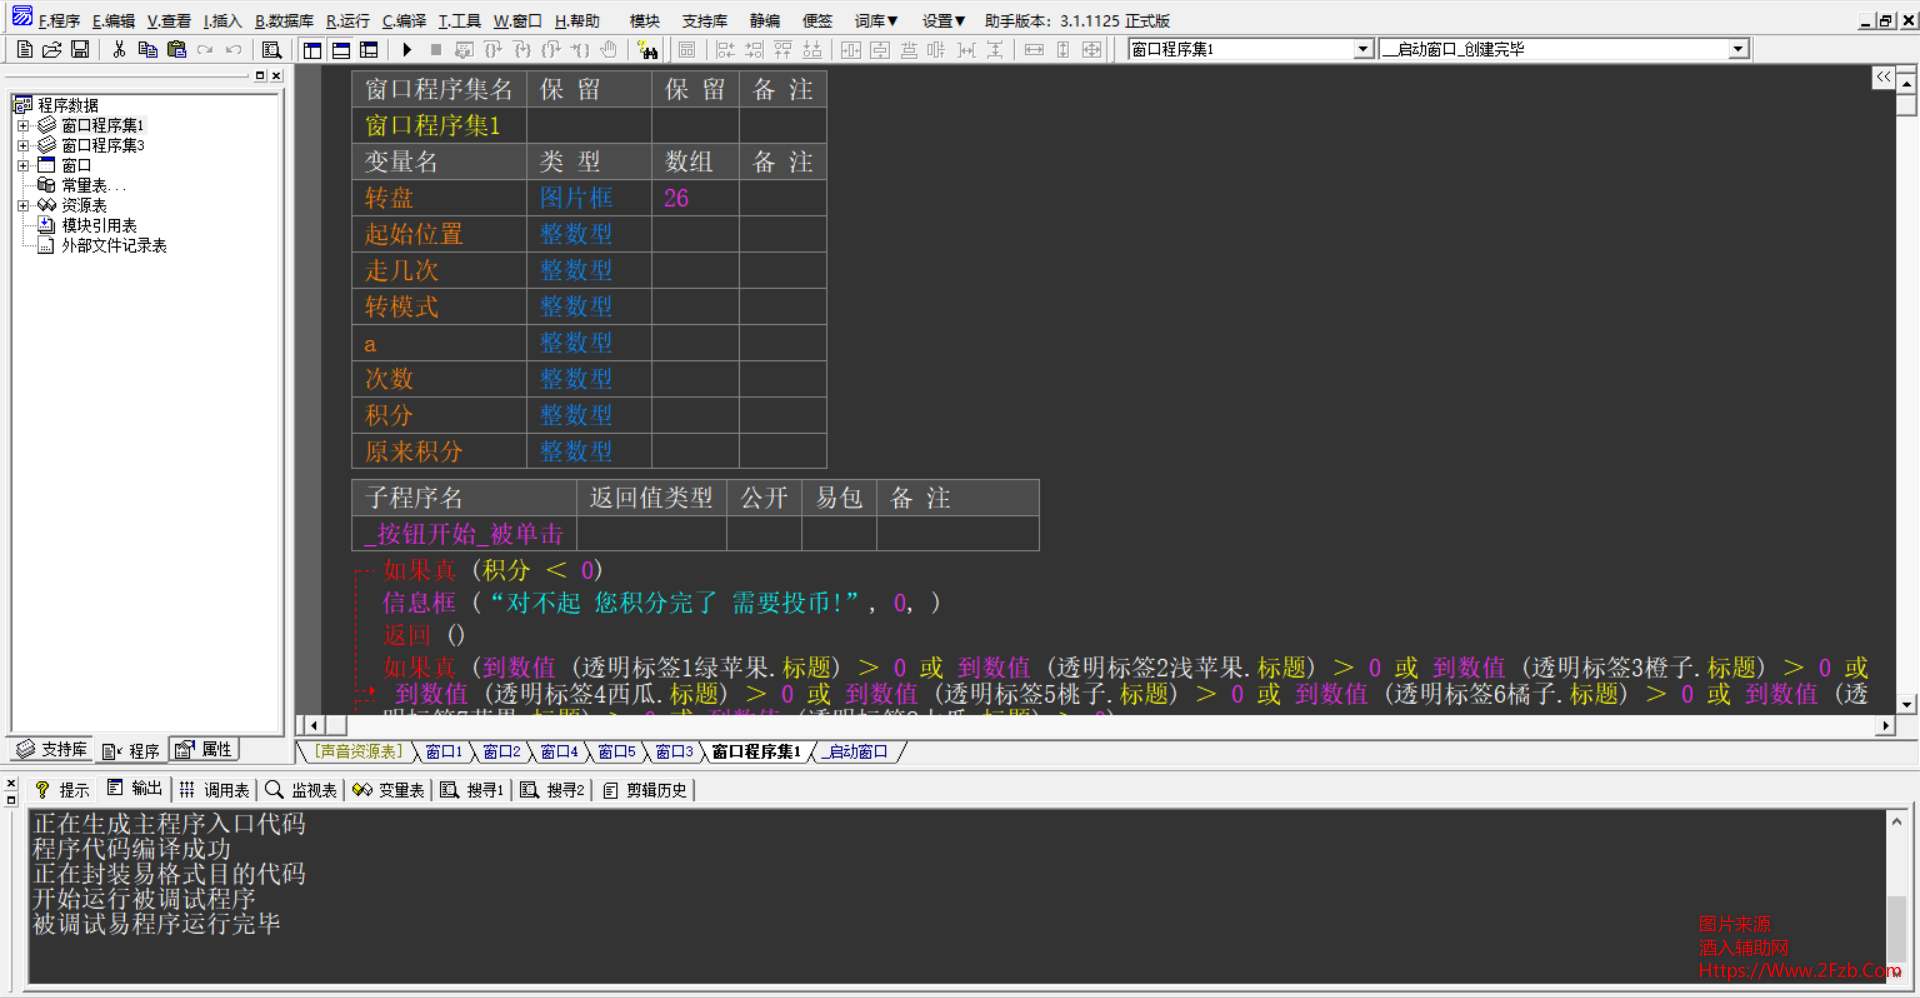
Task: Click the output panel scroll up arrow
Action: [1896, 822]
